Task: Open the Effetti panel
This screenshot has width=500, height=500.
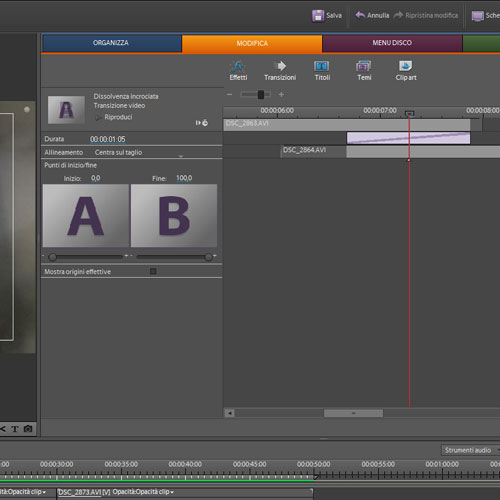Action: (238, 70)
